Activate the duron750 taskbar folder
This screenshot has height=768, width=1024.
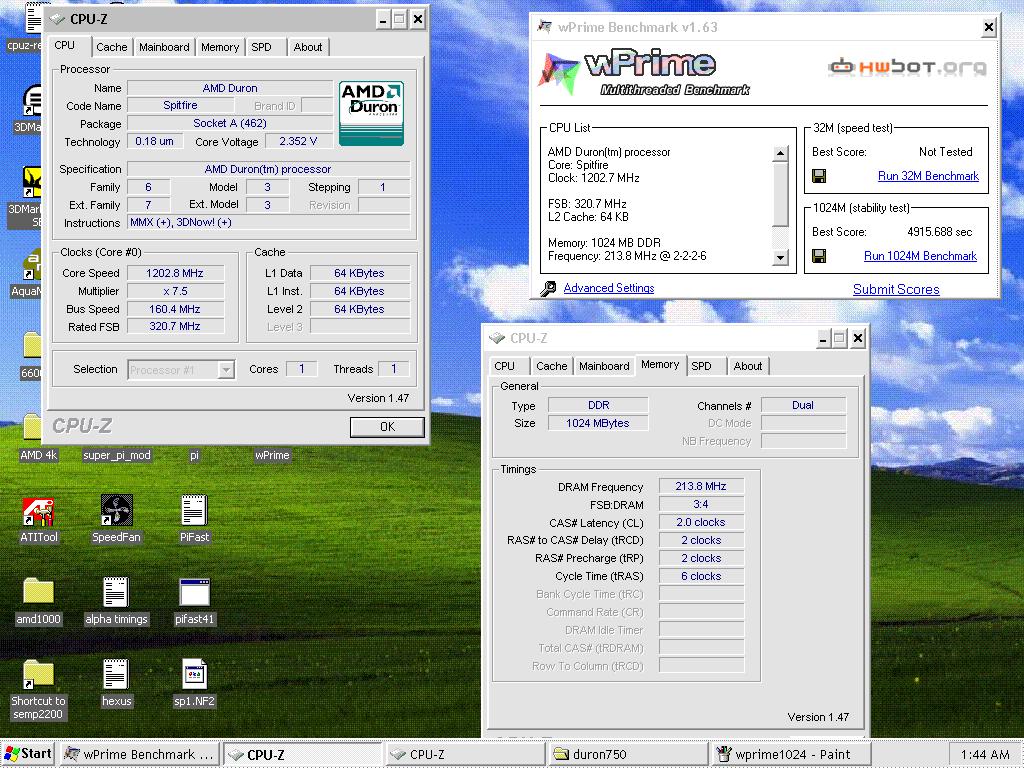[x=627, y=754]
